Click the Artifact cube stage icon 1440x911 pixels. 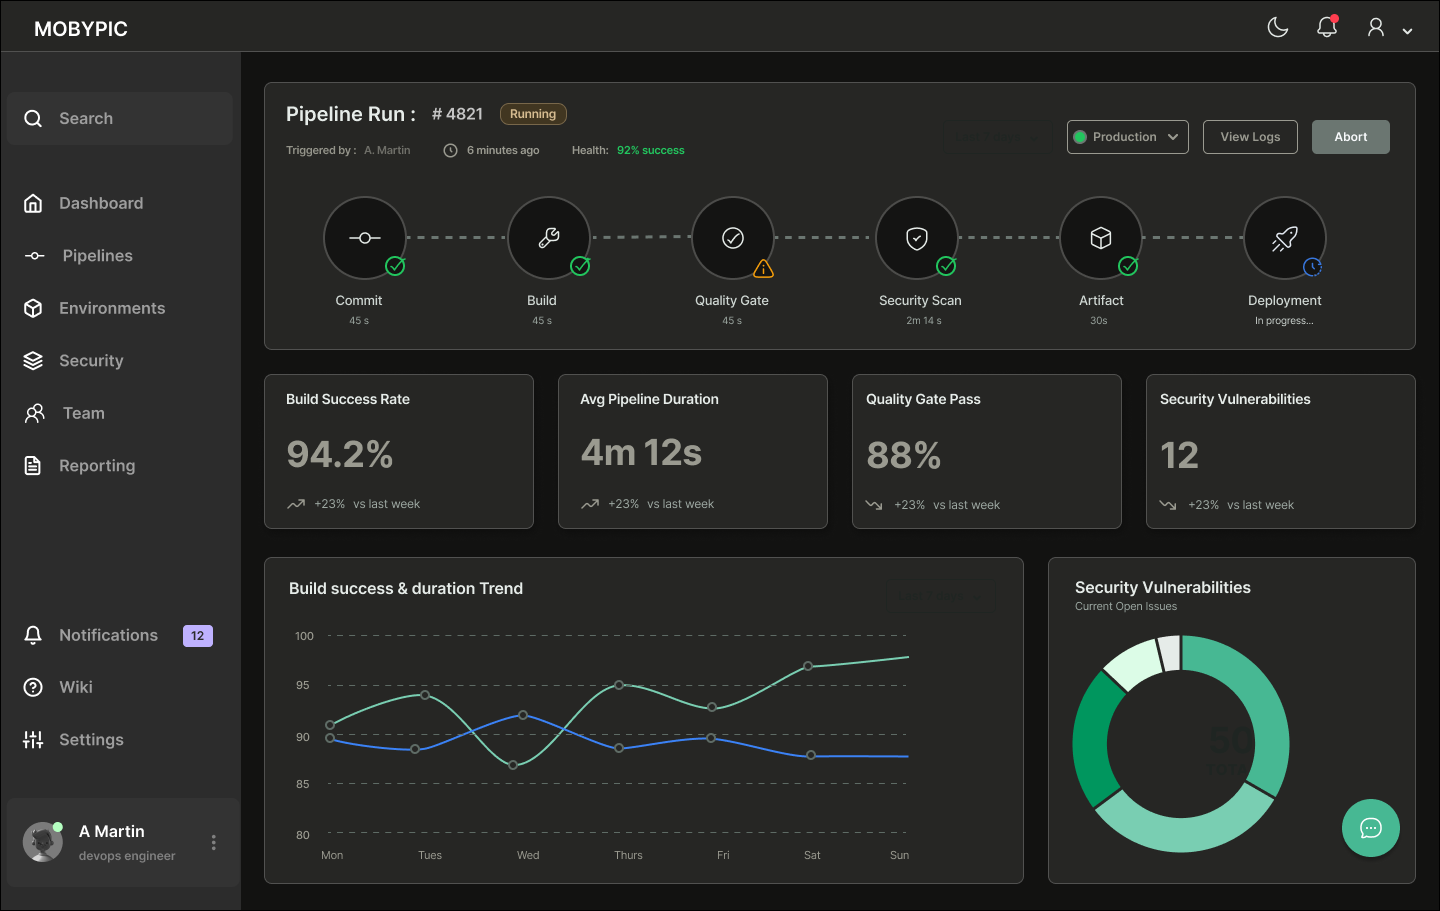(x=1101, y=238)
